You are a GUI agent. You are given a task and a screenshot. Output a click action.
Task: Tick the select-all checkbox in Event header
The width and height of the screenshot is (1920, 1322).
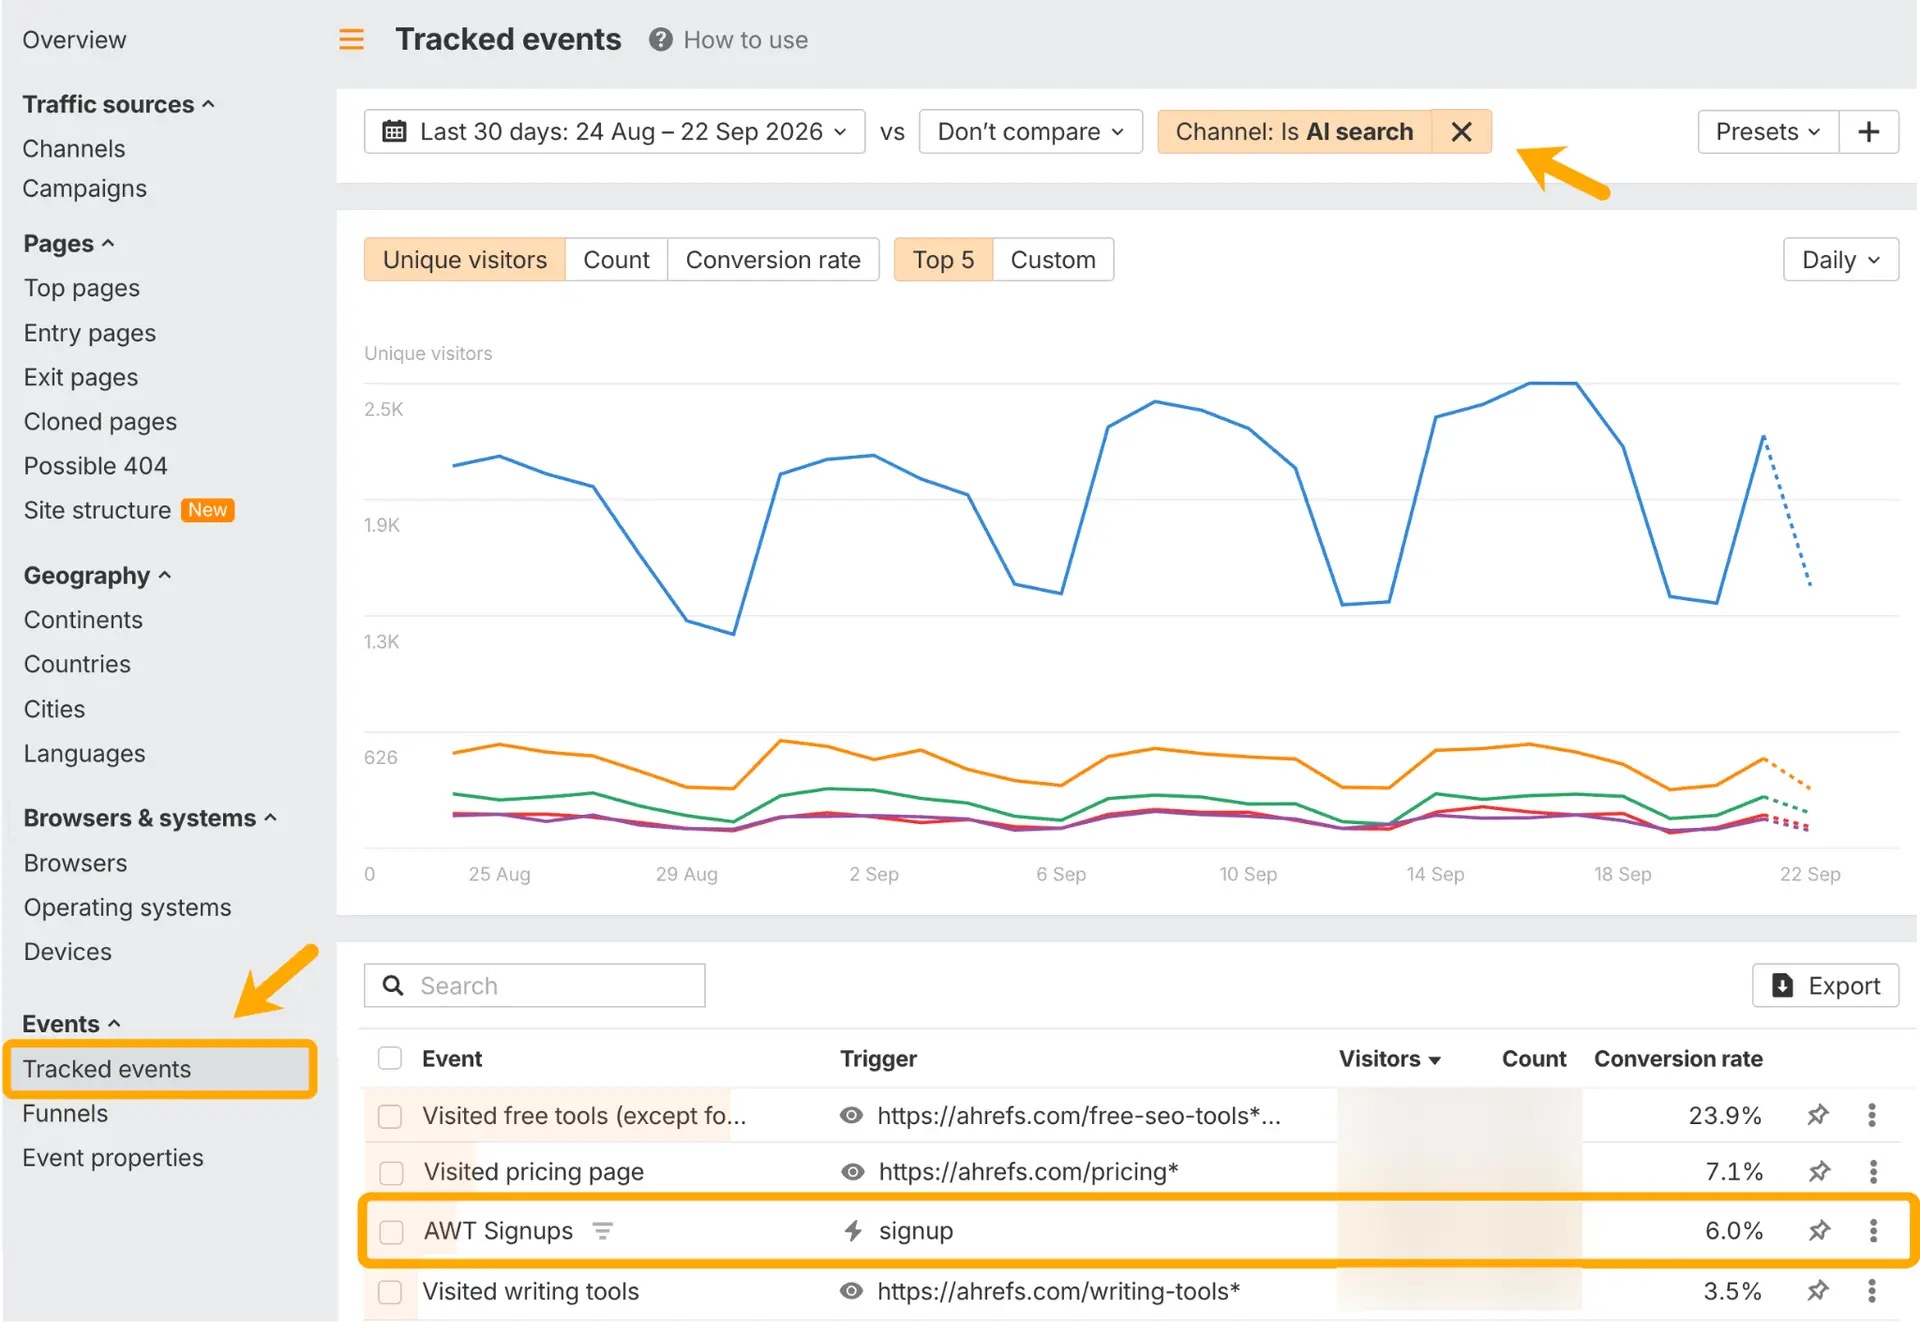(390, 1058)
